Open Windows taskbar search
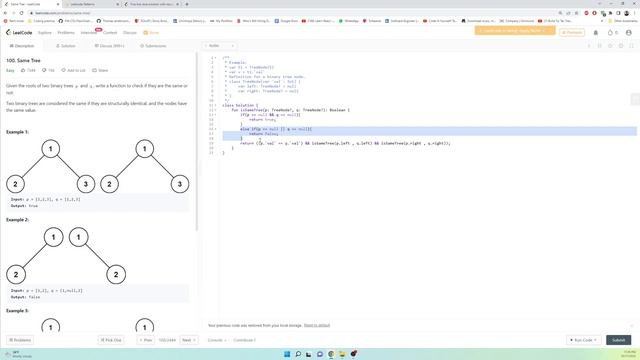640x360 pixels. tap(298, 354)
